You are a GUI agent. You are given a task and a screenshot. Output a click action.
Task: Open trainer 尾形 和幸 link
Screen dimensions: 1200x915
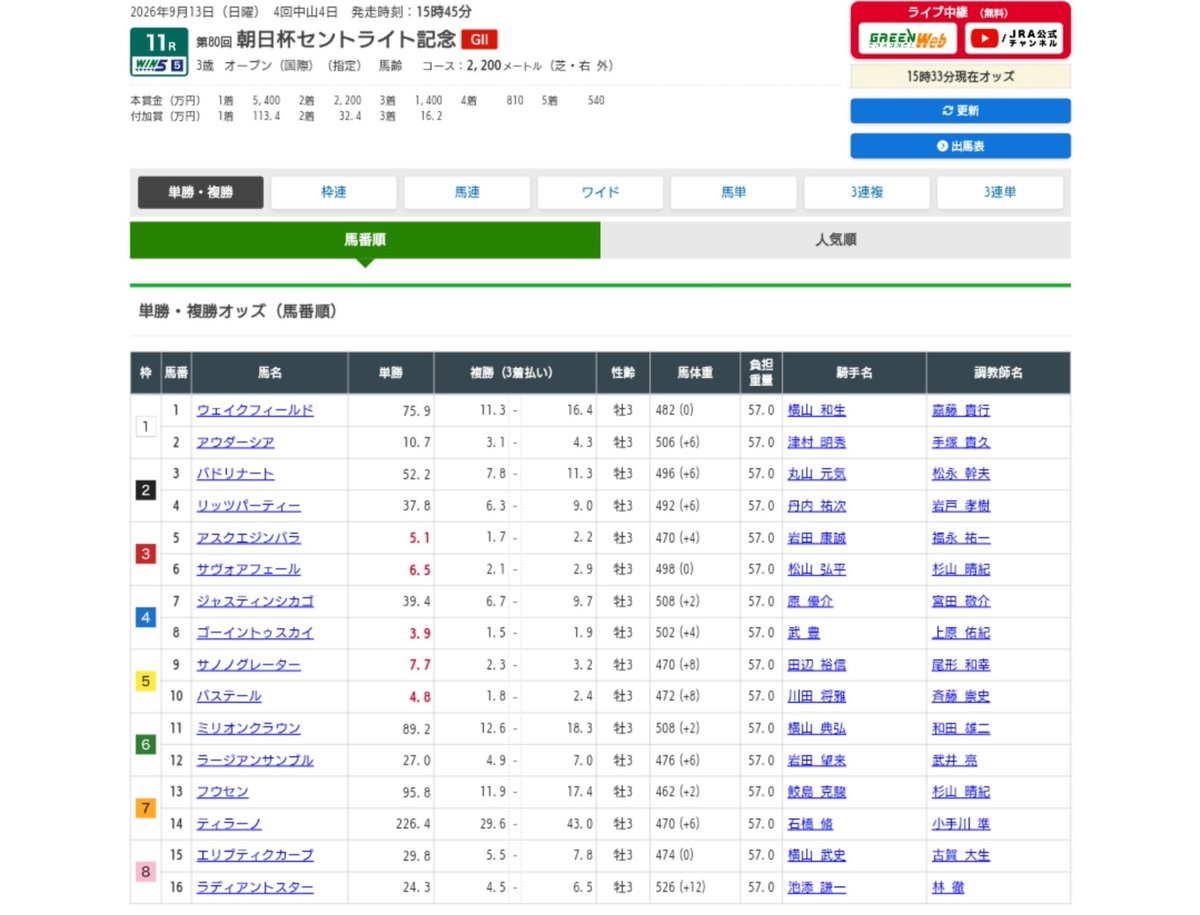click(x=961, y=665)
